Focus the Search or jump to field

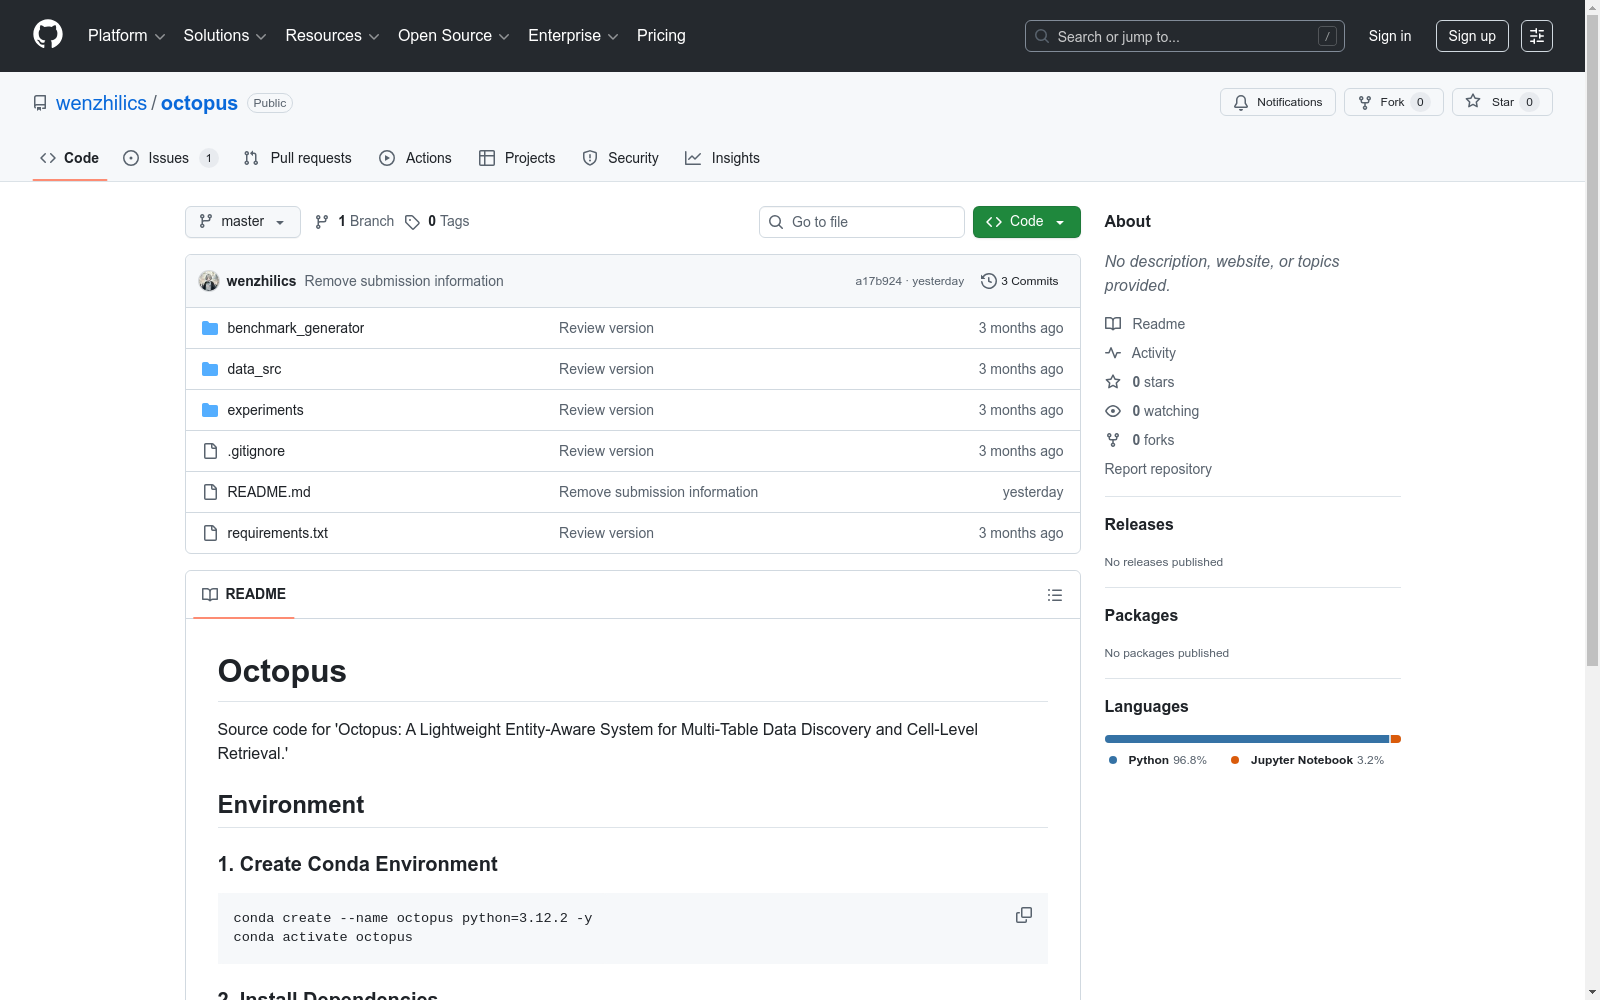[1185, 36]
